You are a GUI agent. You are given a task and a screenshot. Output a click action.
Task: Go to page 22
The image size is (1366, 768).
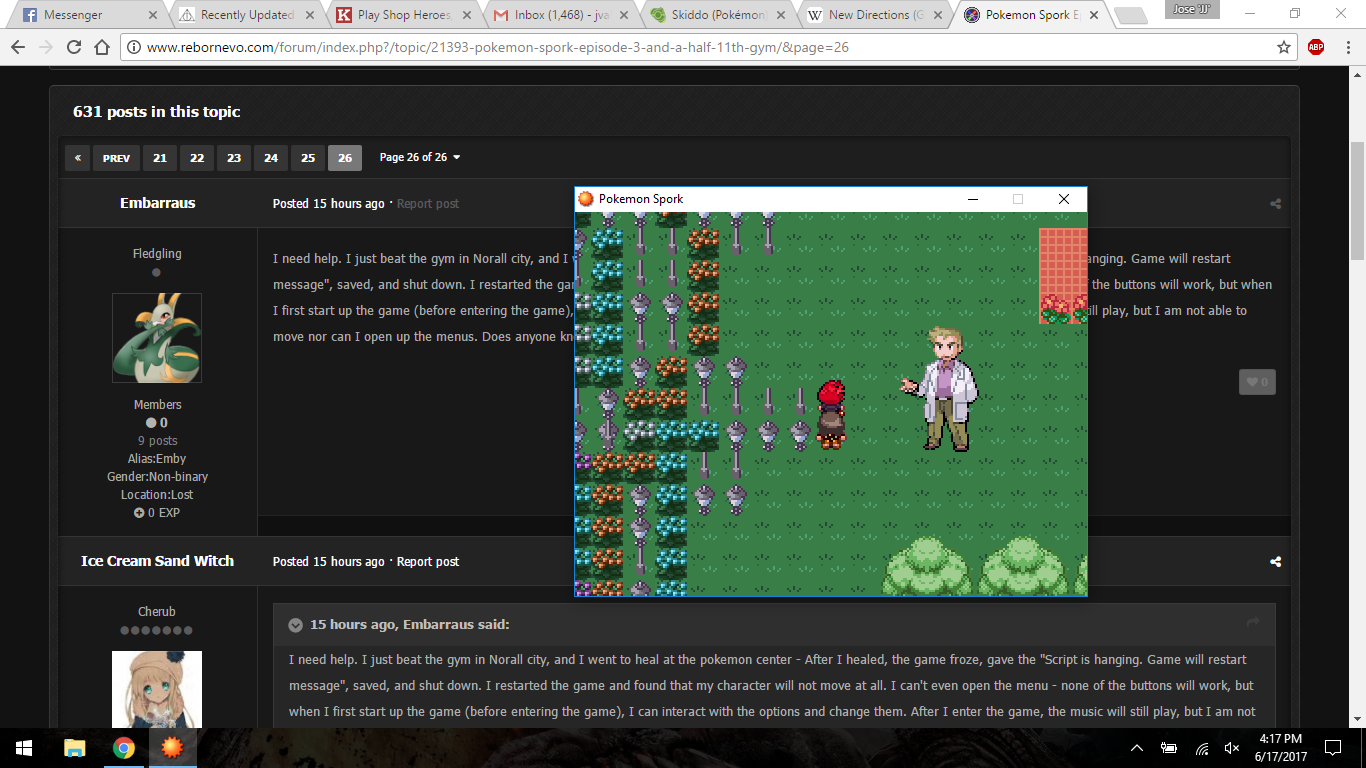tap(196, 158)
